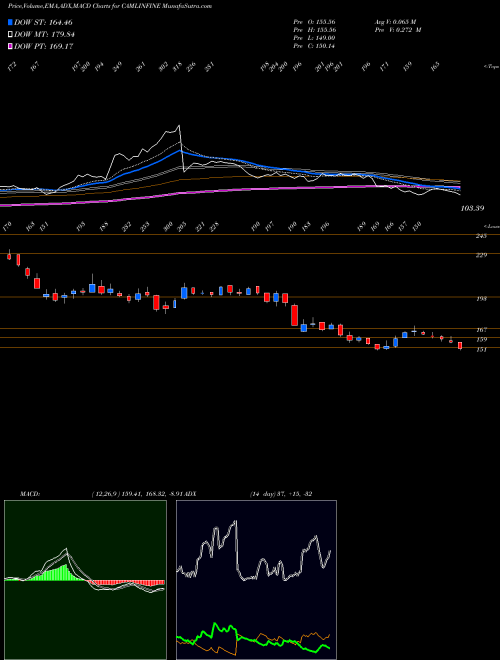The width and height of the screenshot is (500, 660).
Task: Click the first red candlestick on the left
Action: coord(9,256)
